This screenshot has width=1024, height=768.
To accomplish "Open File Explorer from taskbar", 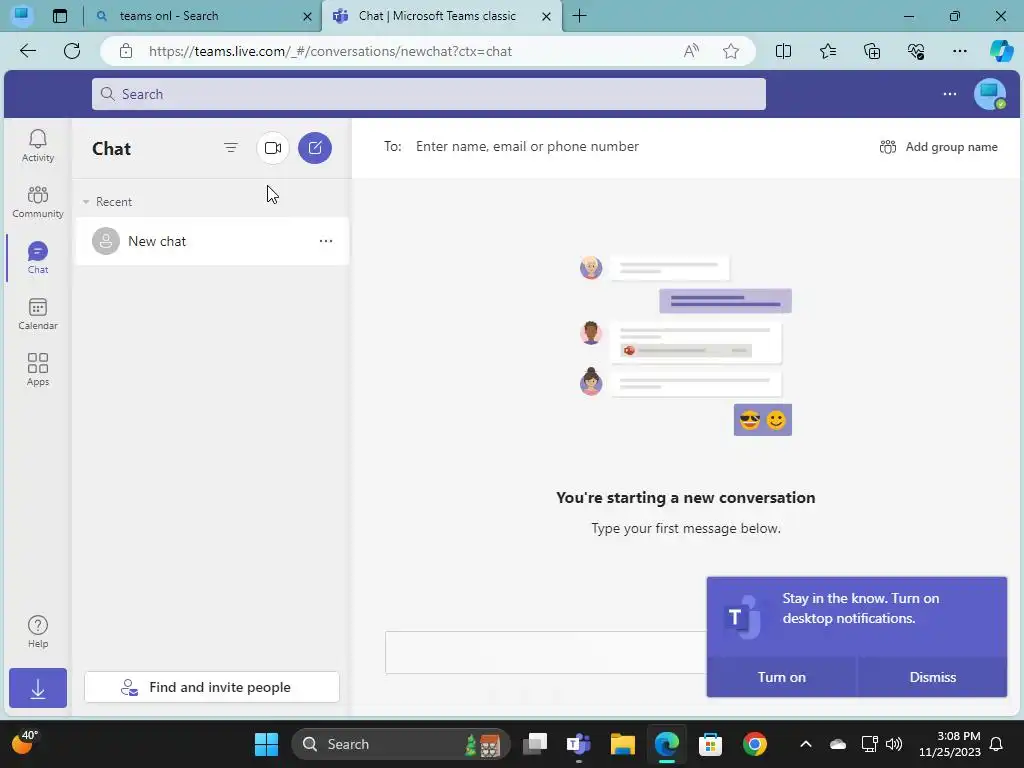I will [x=622, y=744].
